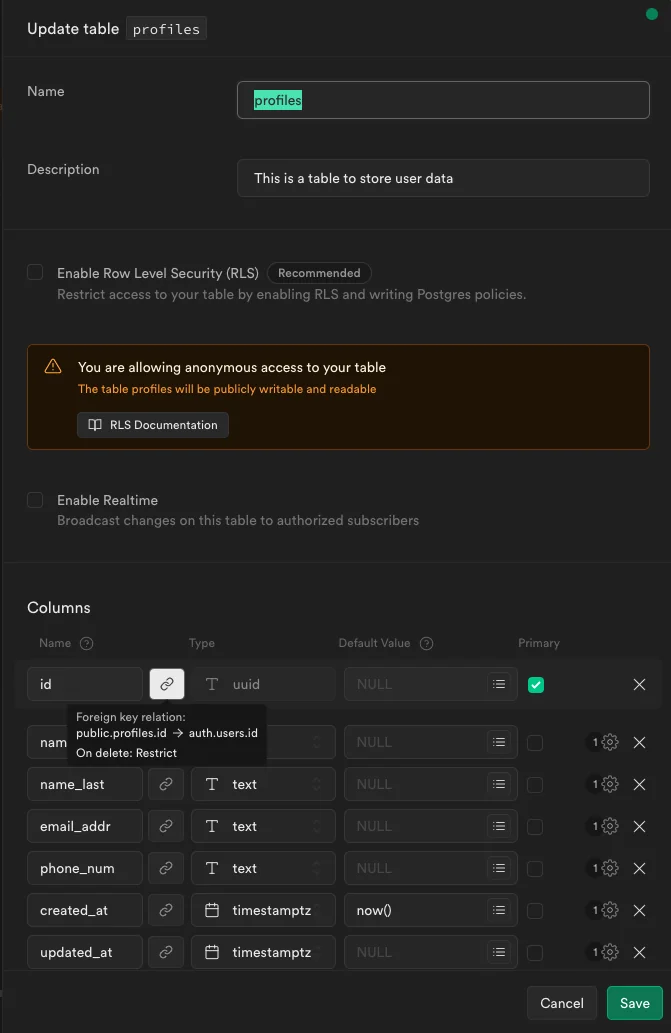Enable Row Level Security (RLS)
This screenshot has height=1033, width=671.
pos(35,272)
